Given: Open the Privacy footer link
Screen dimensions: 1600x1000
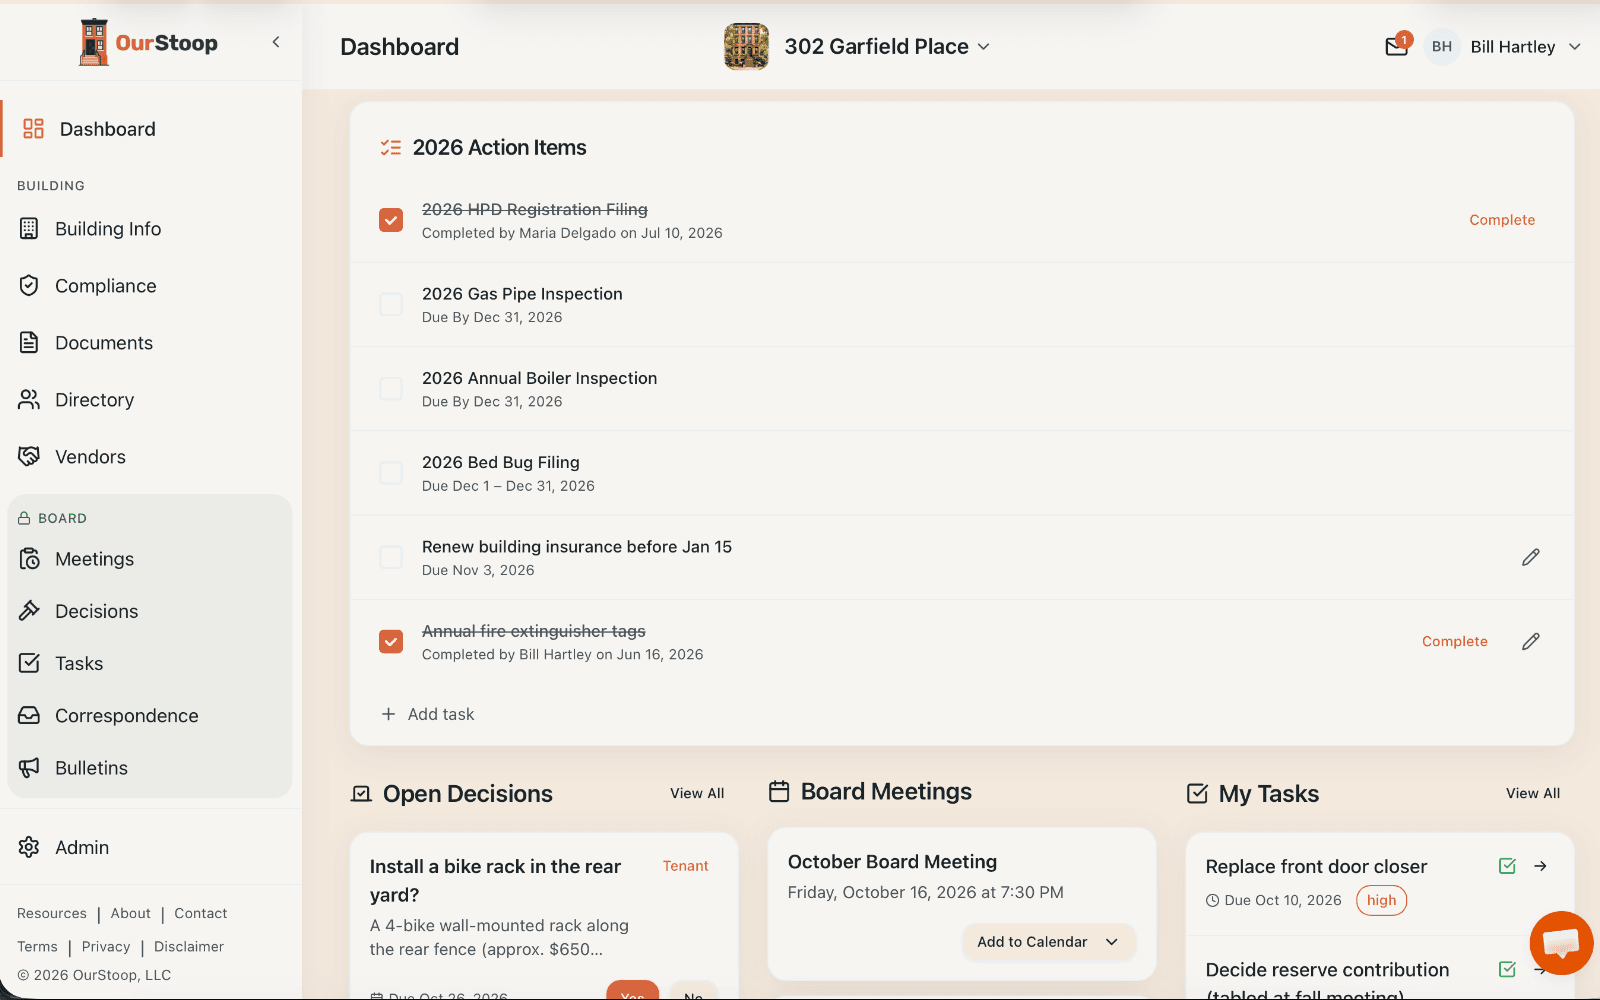Looking at the screenshot, I should click(106, 946).
